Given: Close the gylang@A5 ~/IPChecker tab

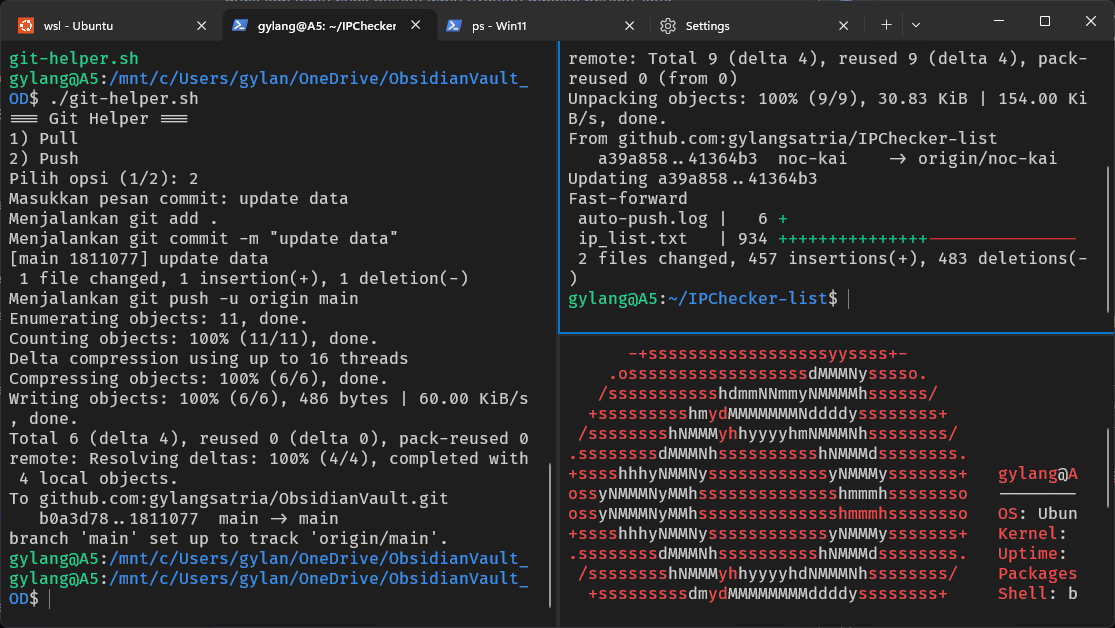Looking at the screenshot, I should coord(415,25).
